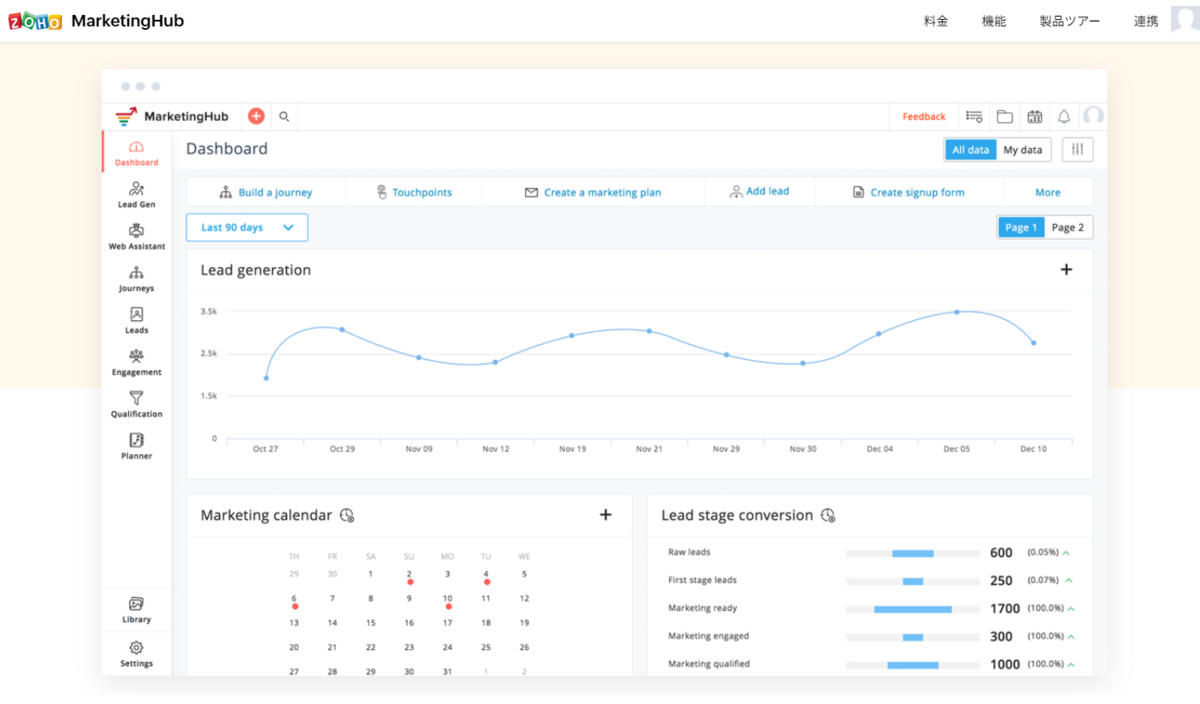
Task: Open the search magnifier icon
Action: (284, 117)
